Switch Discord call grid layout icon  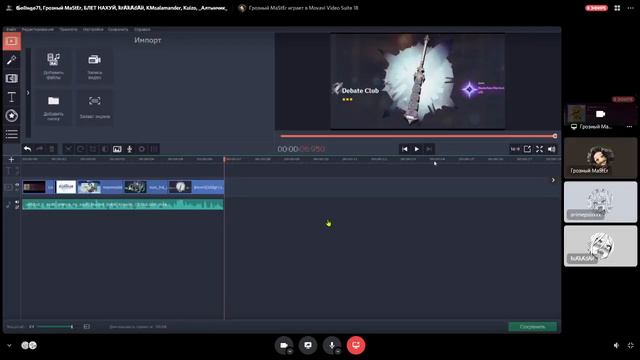point(617,8)
